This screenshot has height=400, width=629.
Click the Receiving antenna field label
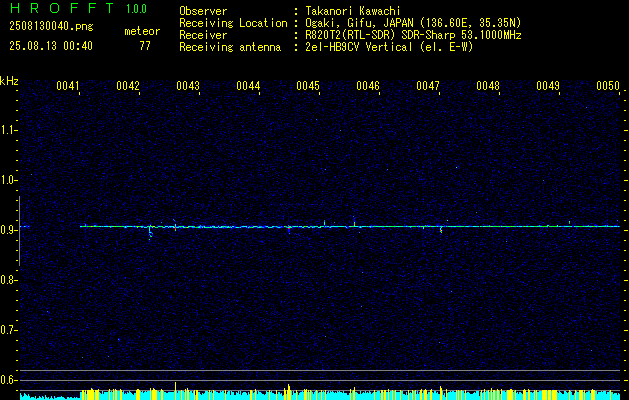click(x=230, y=47)
